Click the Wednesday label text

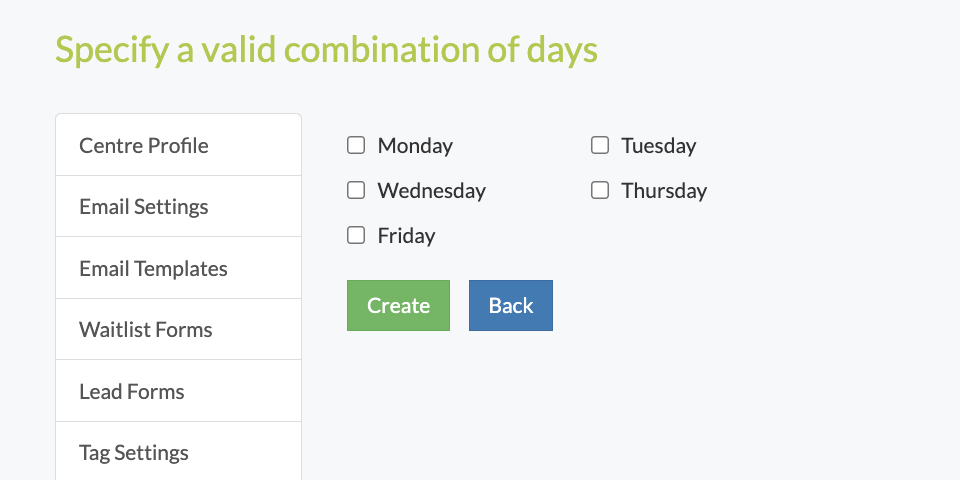click(x=432, y=190)
